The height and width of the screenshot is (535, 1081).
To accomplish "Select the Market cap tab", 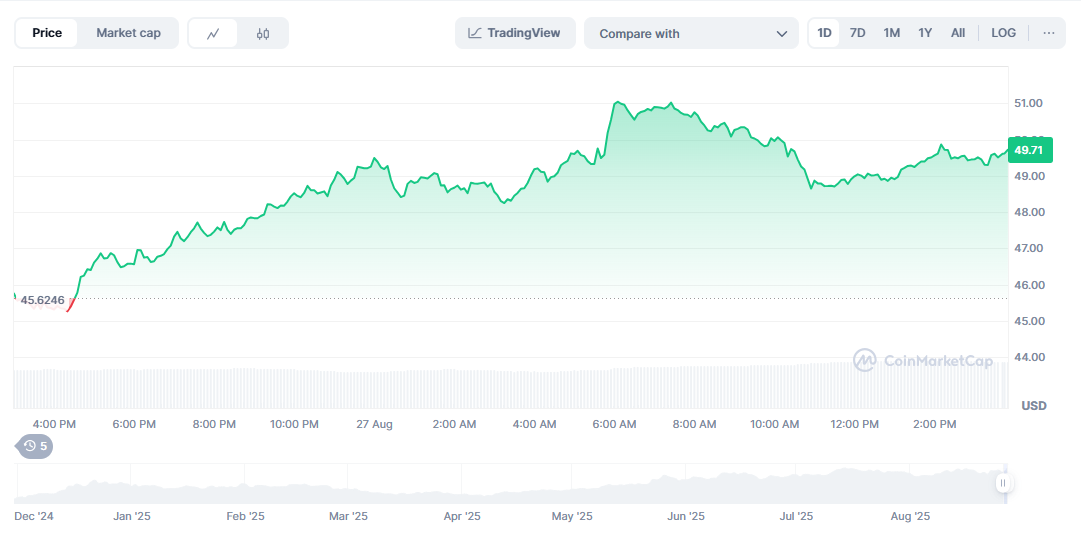I will [x=128, y=33].
